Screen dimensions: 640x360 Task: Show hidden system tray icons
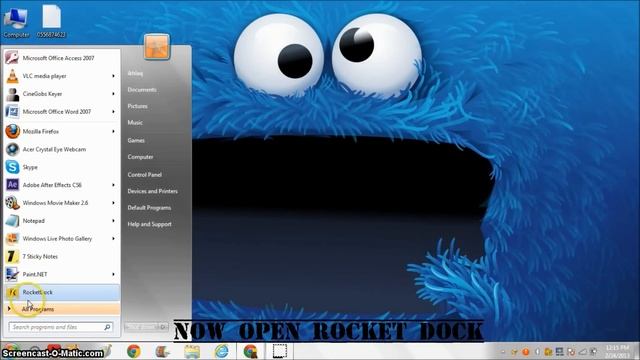pos(503,351)
